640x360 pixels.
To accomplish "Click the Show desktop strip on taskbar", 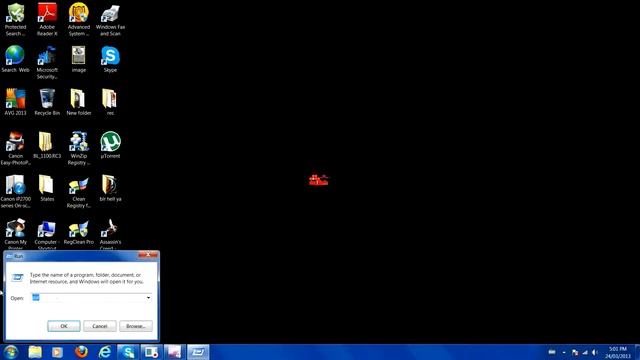I will (x=637, y=352).
